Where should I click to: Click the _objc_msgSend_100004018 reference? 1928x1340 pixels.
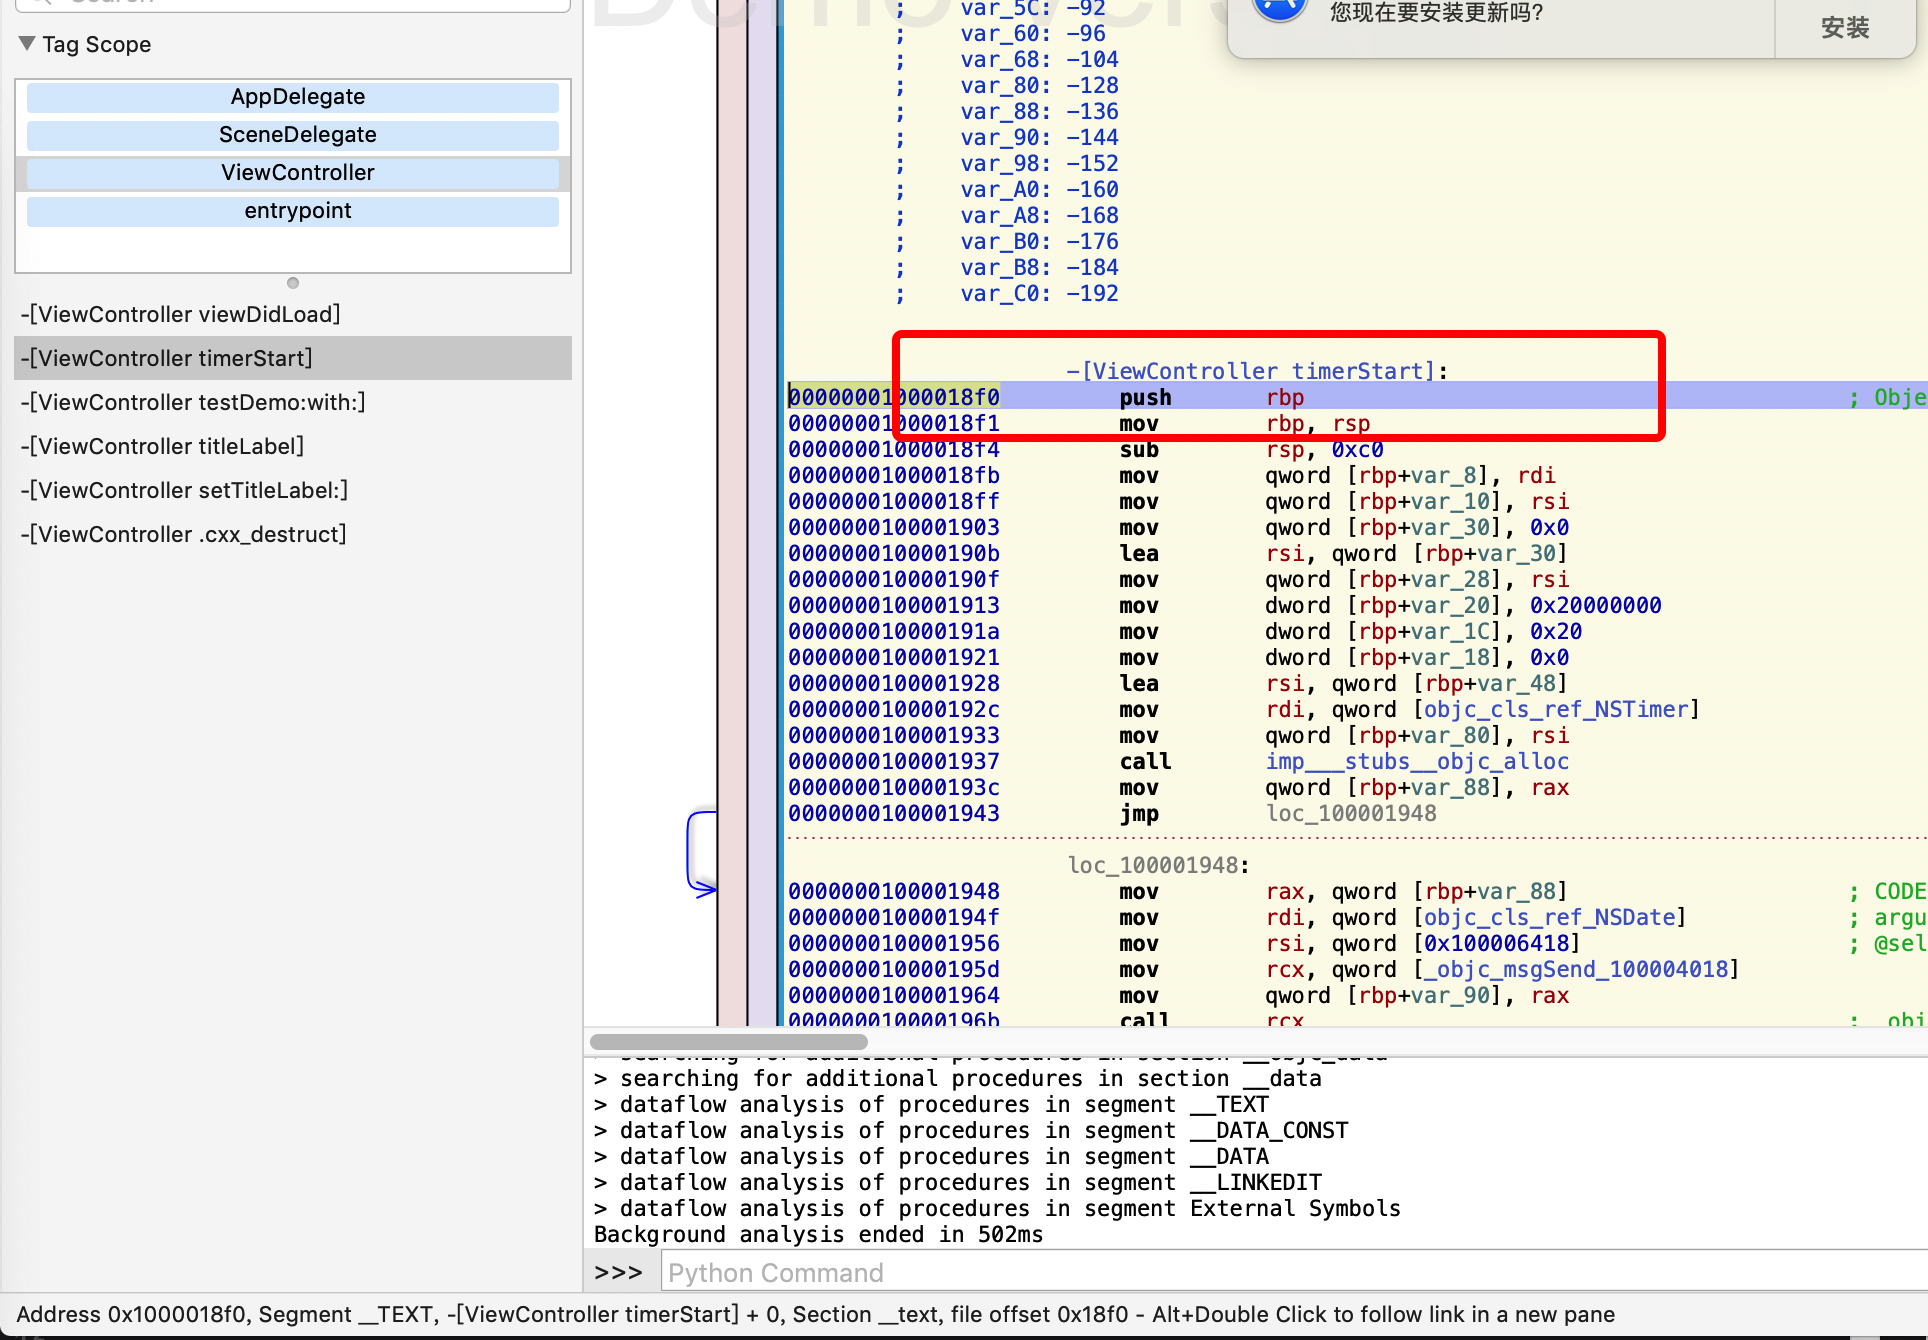coord(1575,970)
